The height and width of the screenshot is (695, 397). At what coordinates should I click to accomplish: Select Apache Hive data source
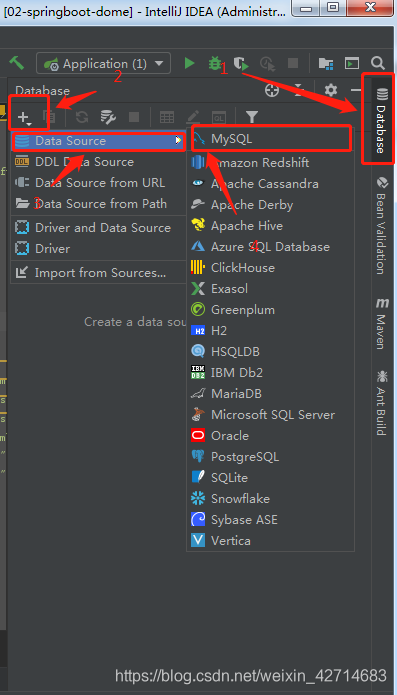click(x=271, y=226)
